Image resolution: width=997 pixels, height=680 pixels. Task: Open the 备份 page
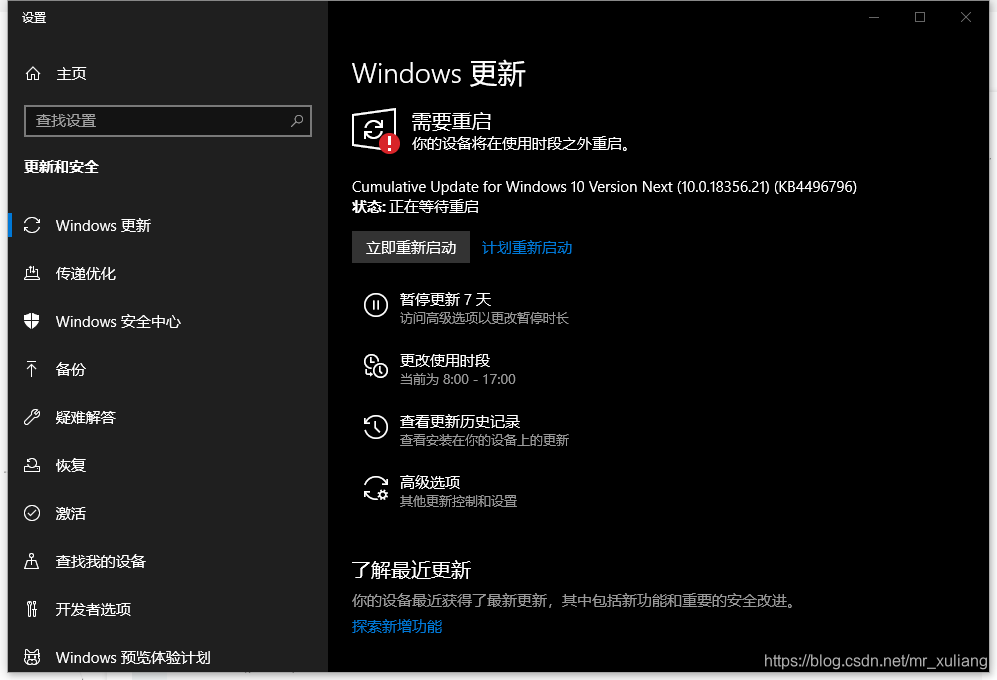(x=168, y=369)
